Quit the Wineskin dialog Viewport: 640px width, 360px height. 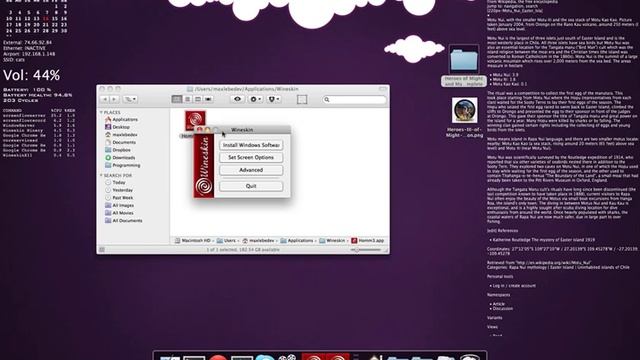251,186
